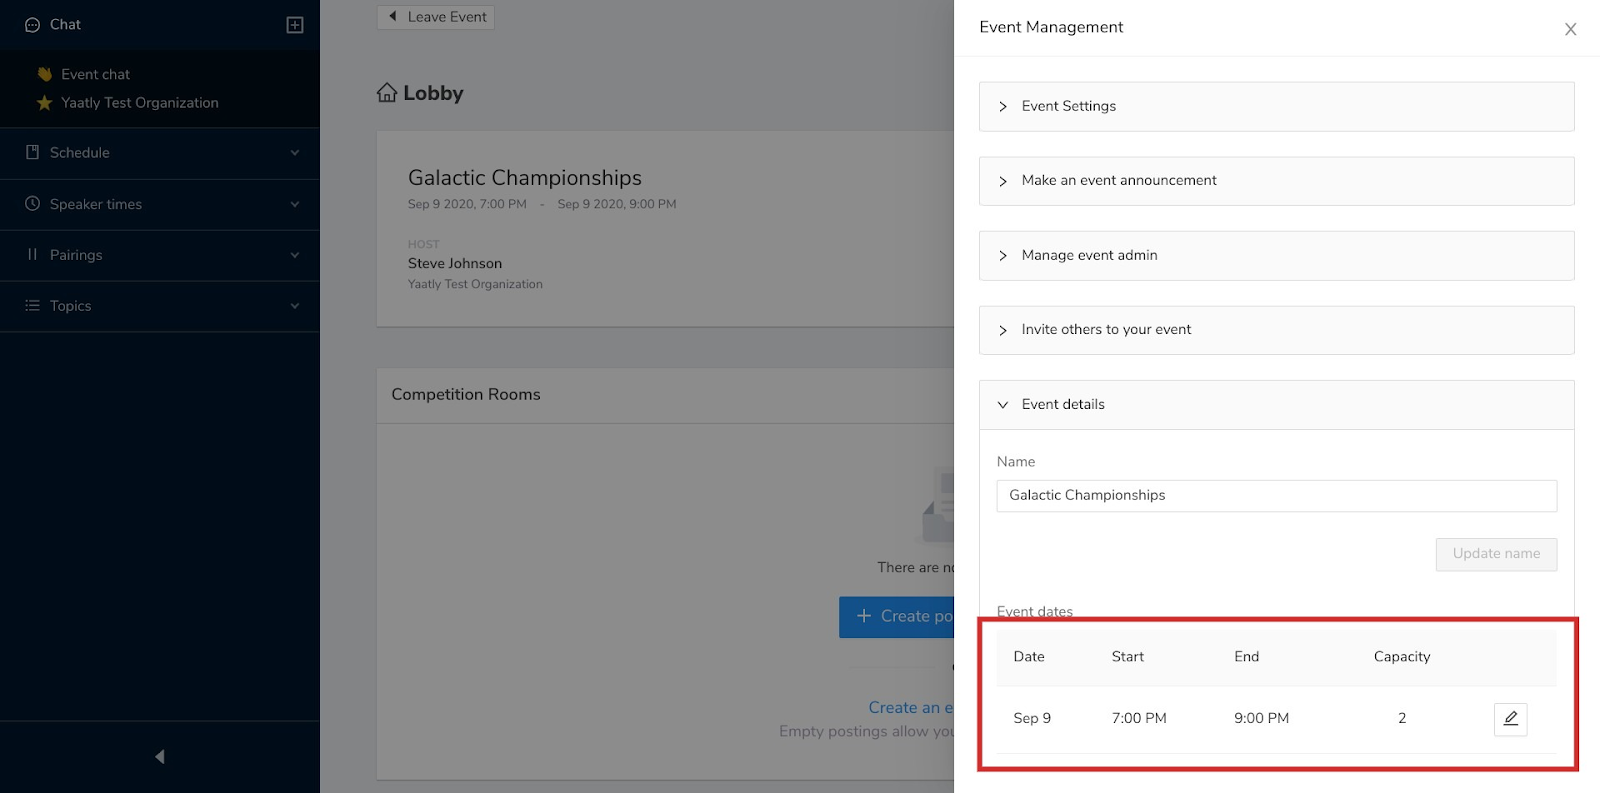1600x793 pixels.
Task: Expand the Schedule dropdown chevron
Action: (295, 153)
